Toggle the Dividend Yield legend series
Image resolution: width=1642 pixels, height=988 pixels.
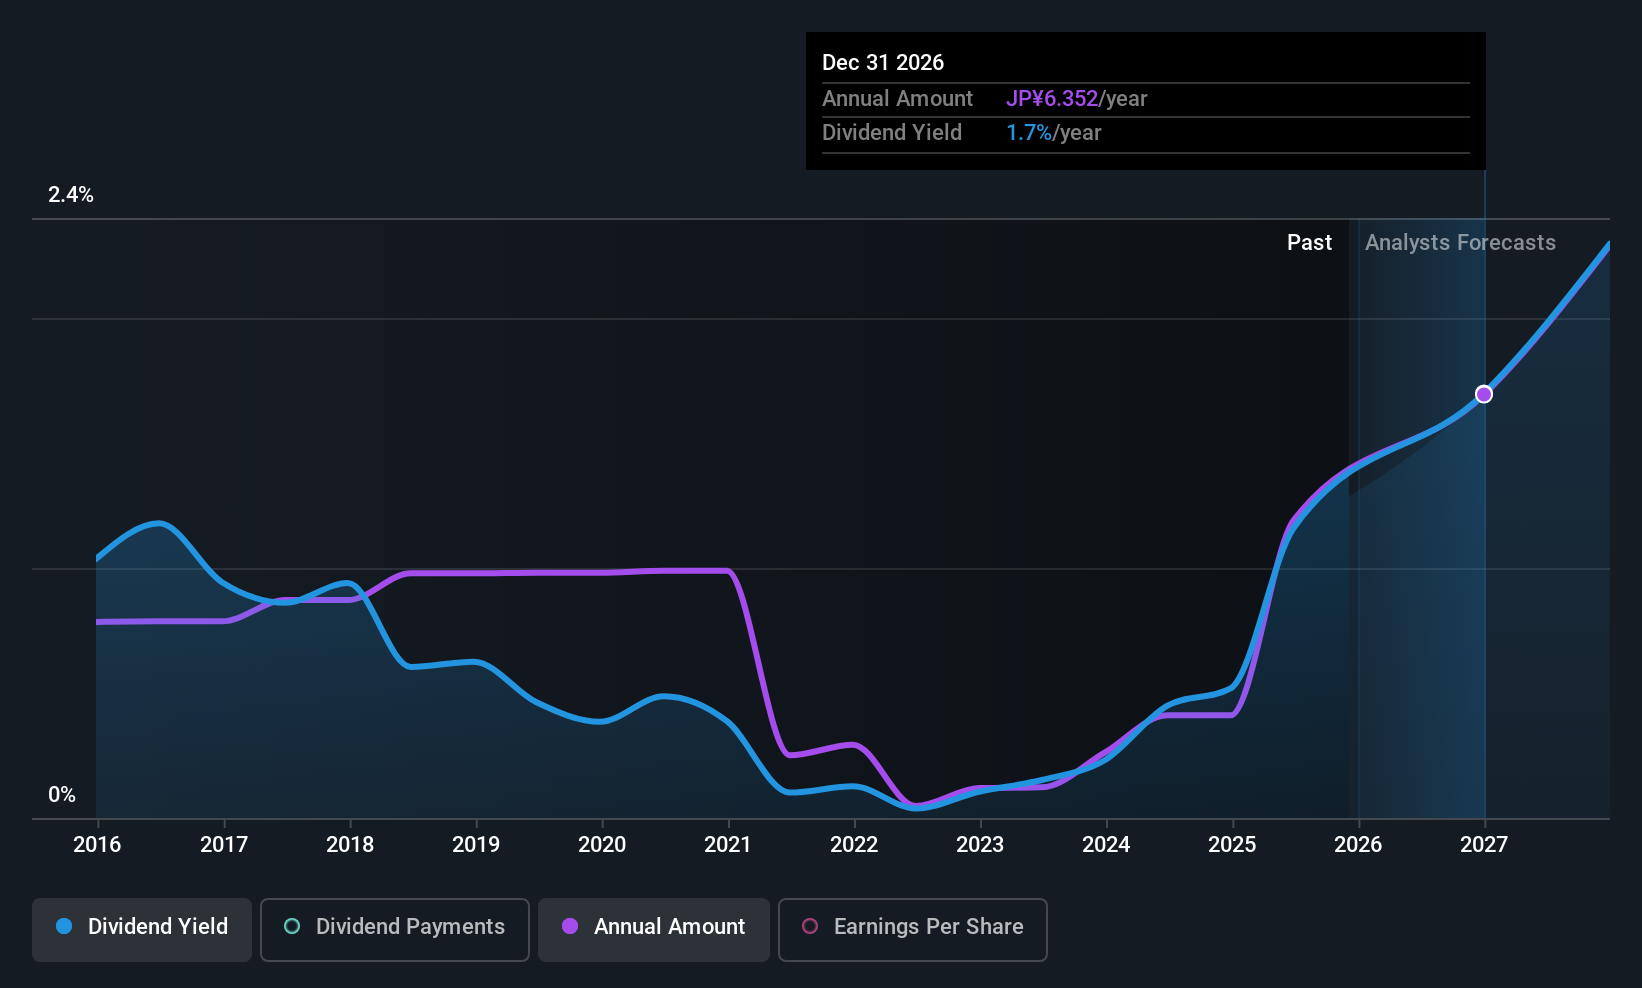click(142, 927)
